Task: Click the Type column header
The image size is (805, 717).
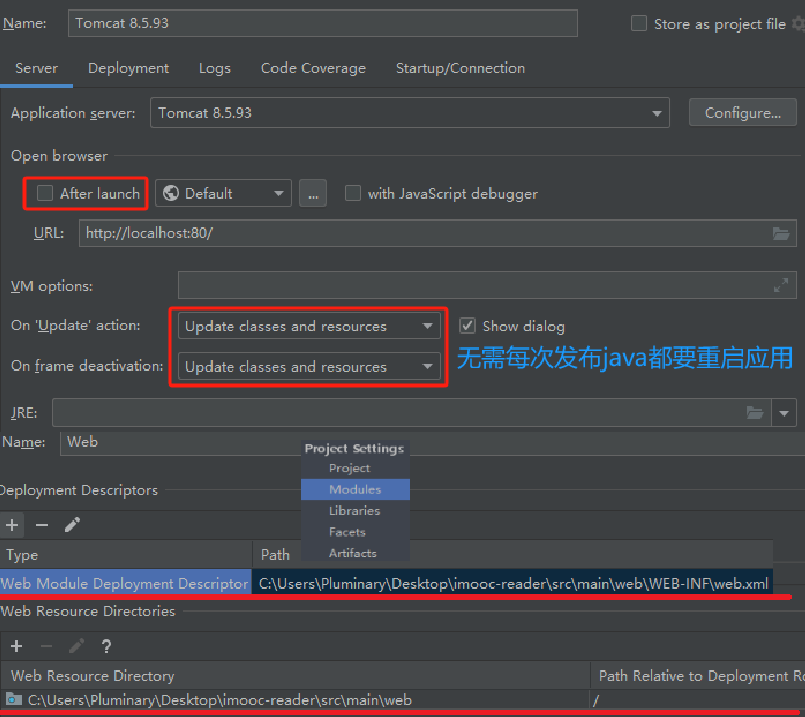Action: pyautogui.click(x=126, y=555)
